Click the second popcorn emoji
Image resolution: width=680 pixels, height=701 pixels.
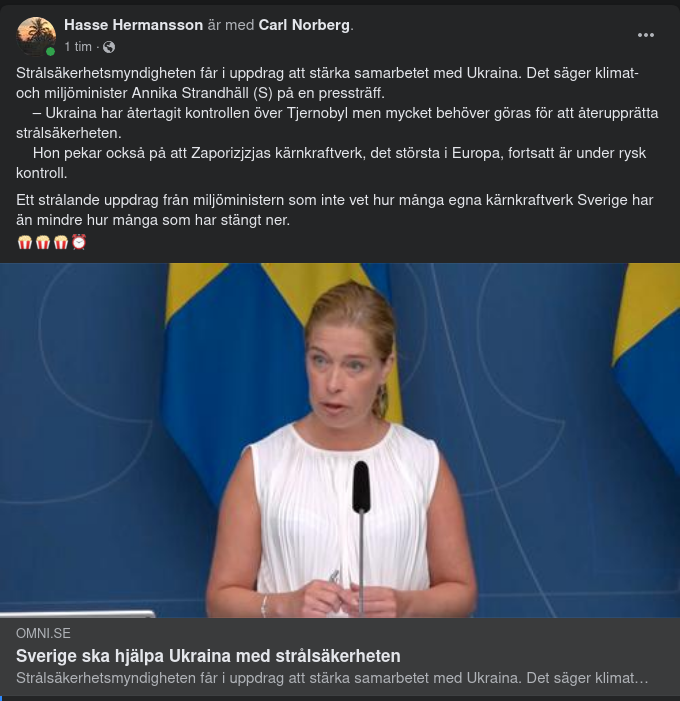pyautogui.click(x=43, y=242)
